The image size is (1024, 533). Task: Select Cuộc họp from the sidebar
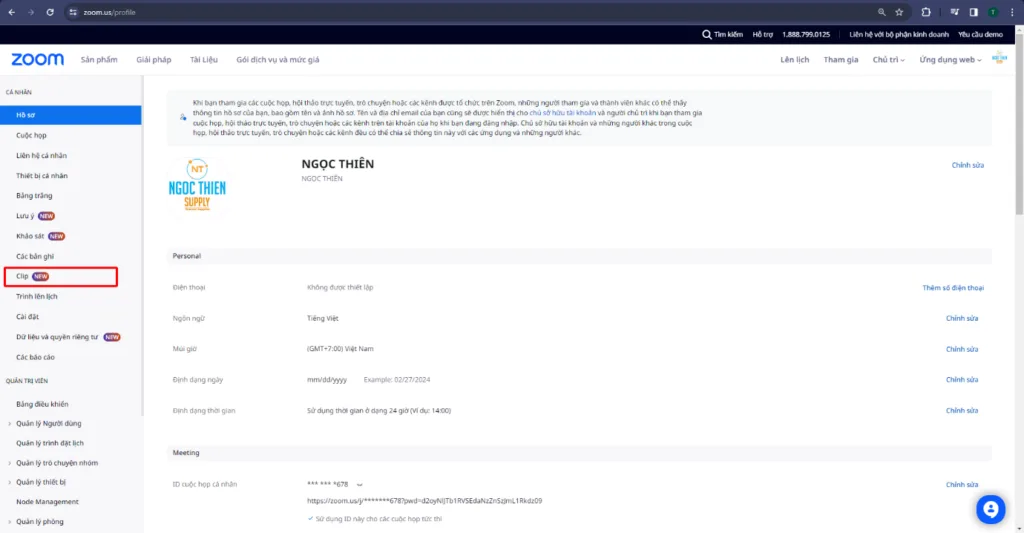tap(31, 135)
